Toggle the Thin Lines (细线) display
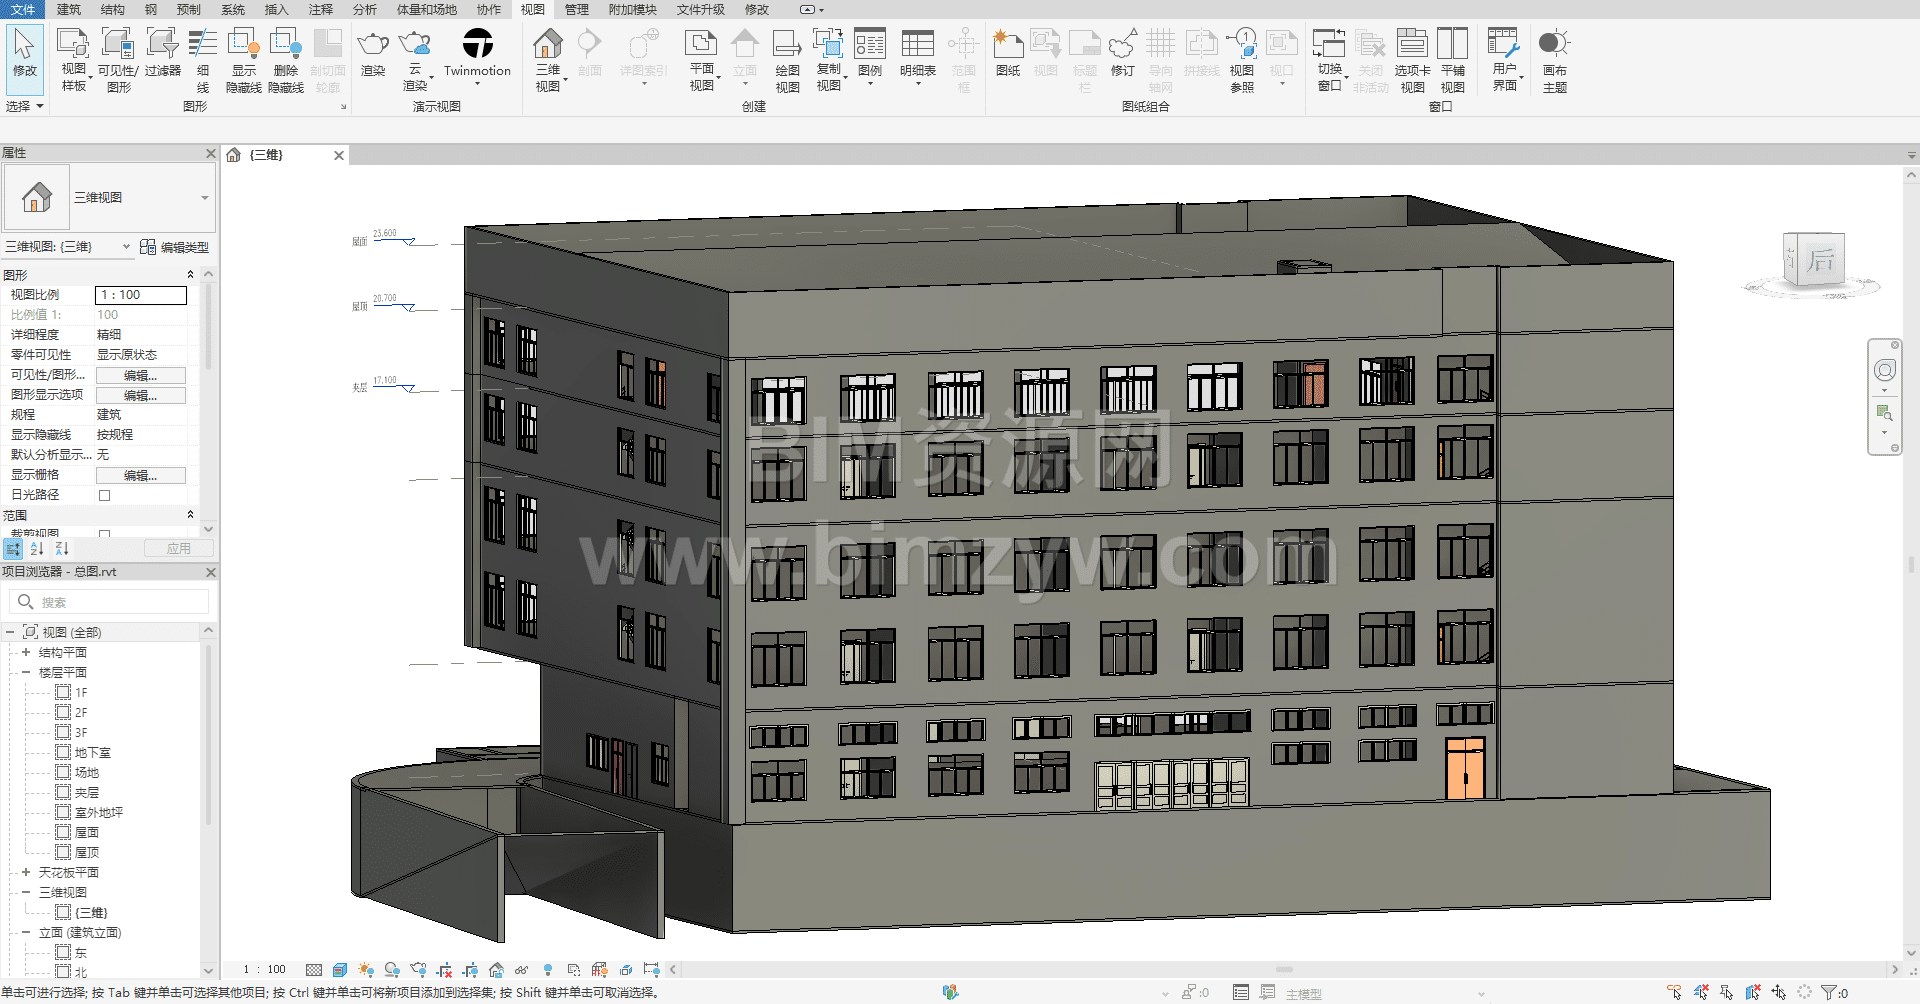1920x1004 pixels. (x=203, y=44)
